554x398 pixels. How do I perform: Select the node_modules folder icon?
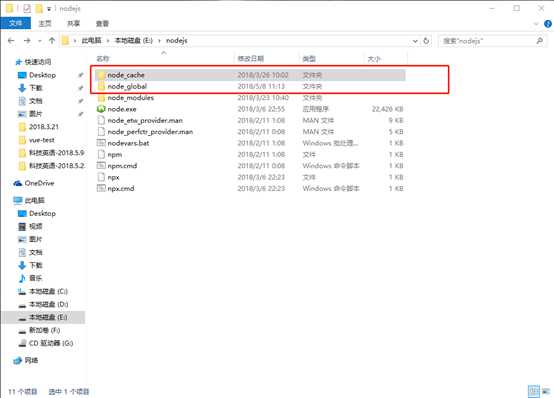click(x=101, y=98)
